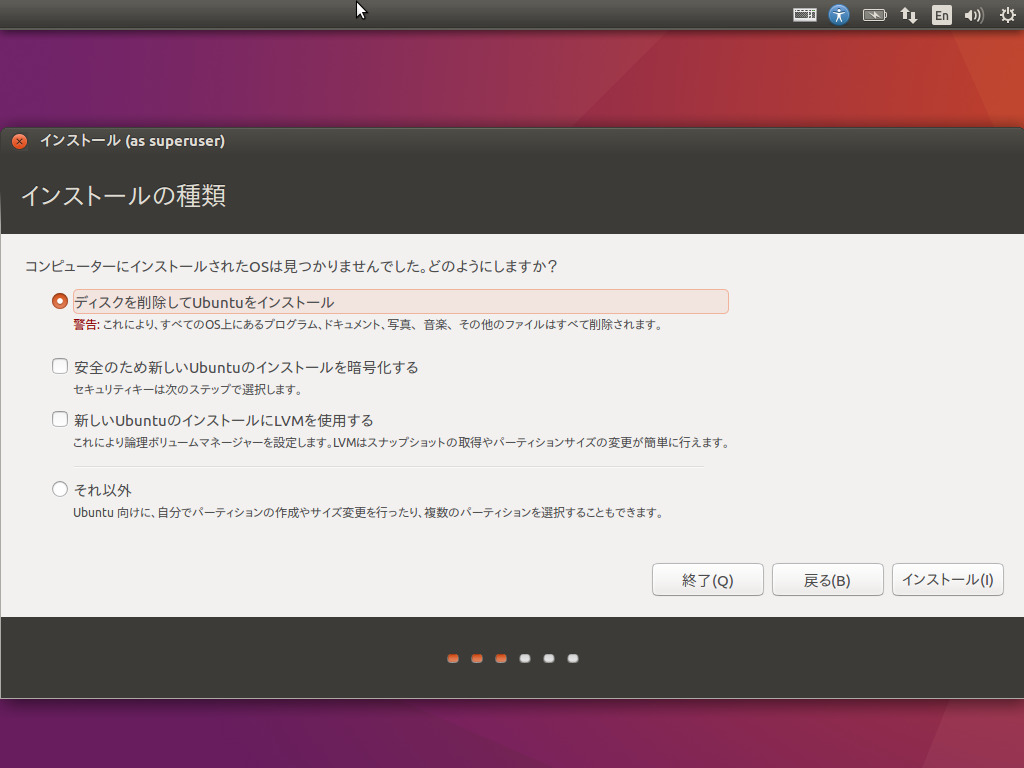Enable 新しいUbuntuのインストールにLVMを使用する checkbox
Viewport: 1024px width, 768px height.
[x=59, y=419]
